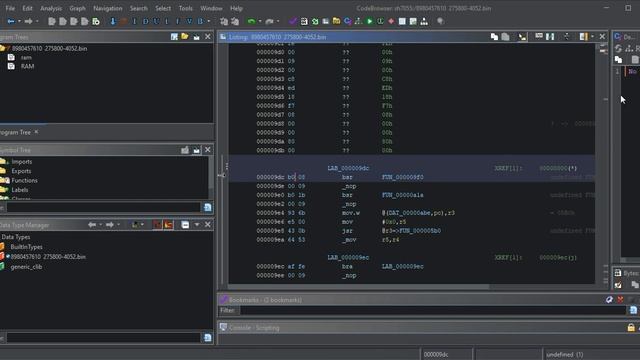The image size is (640, 360).
Task: Click the red diamond toolbar icon
Action: pyautogui.click(x=391, y=21)
